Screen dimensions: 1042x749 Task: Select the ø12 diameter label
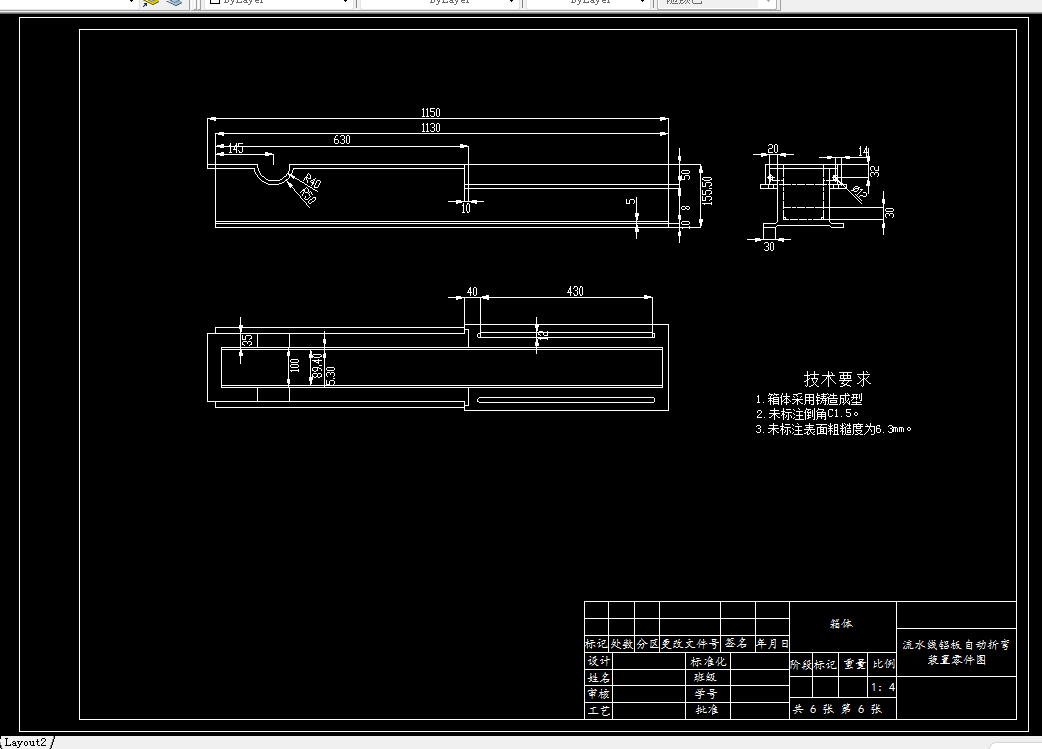[x=859, y=193]
